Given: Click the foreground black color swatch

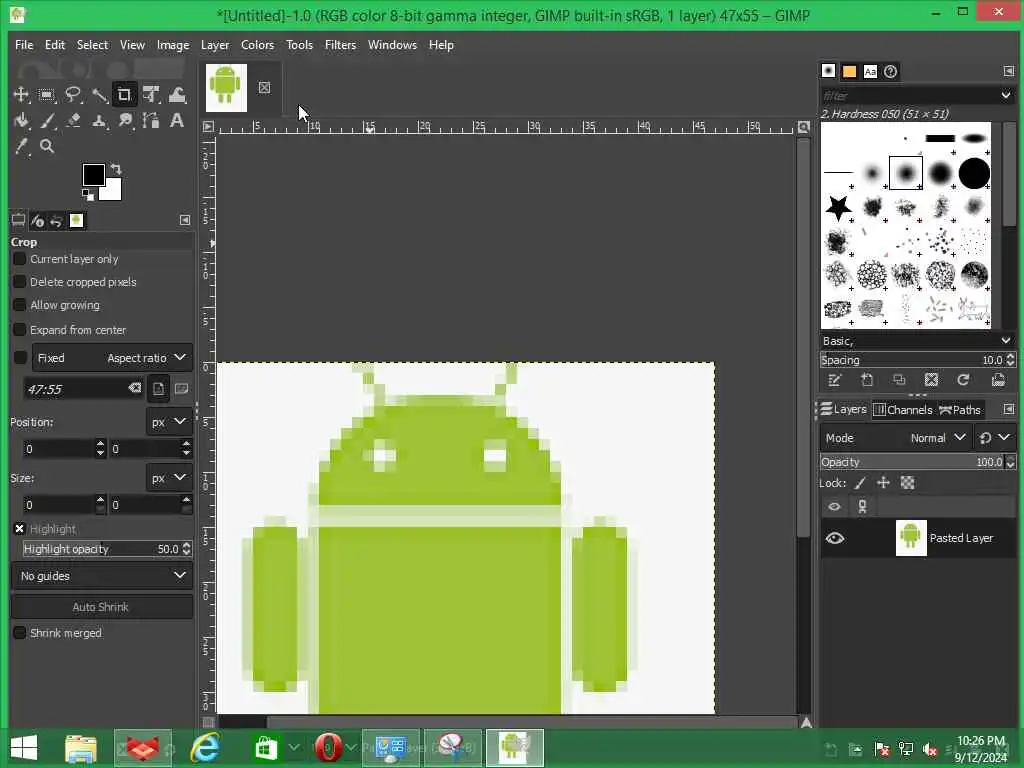Looking at the screenshot, I should (x=93, y=175).
